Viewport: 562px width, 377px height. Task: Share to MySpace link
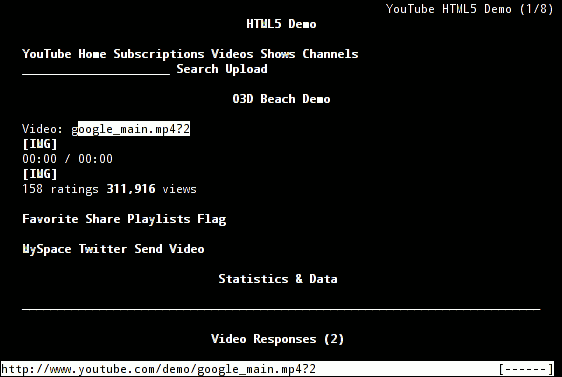(x=47, y=249)
